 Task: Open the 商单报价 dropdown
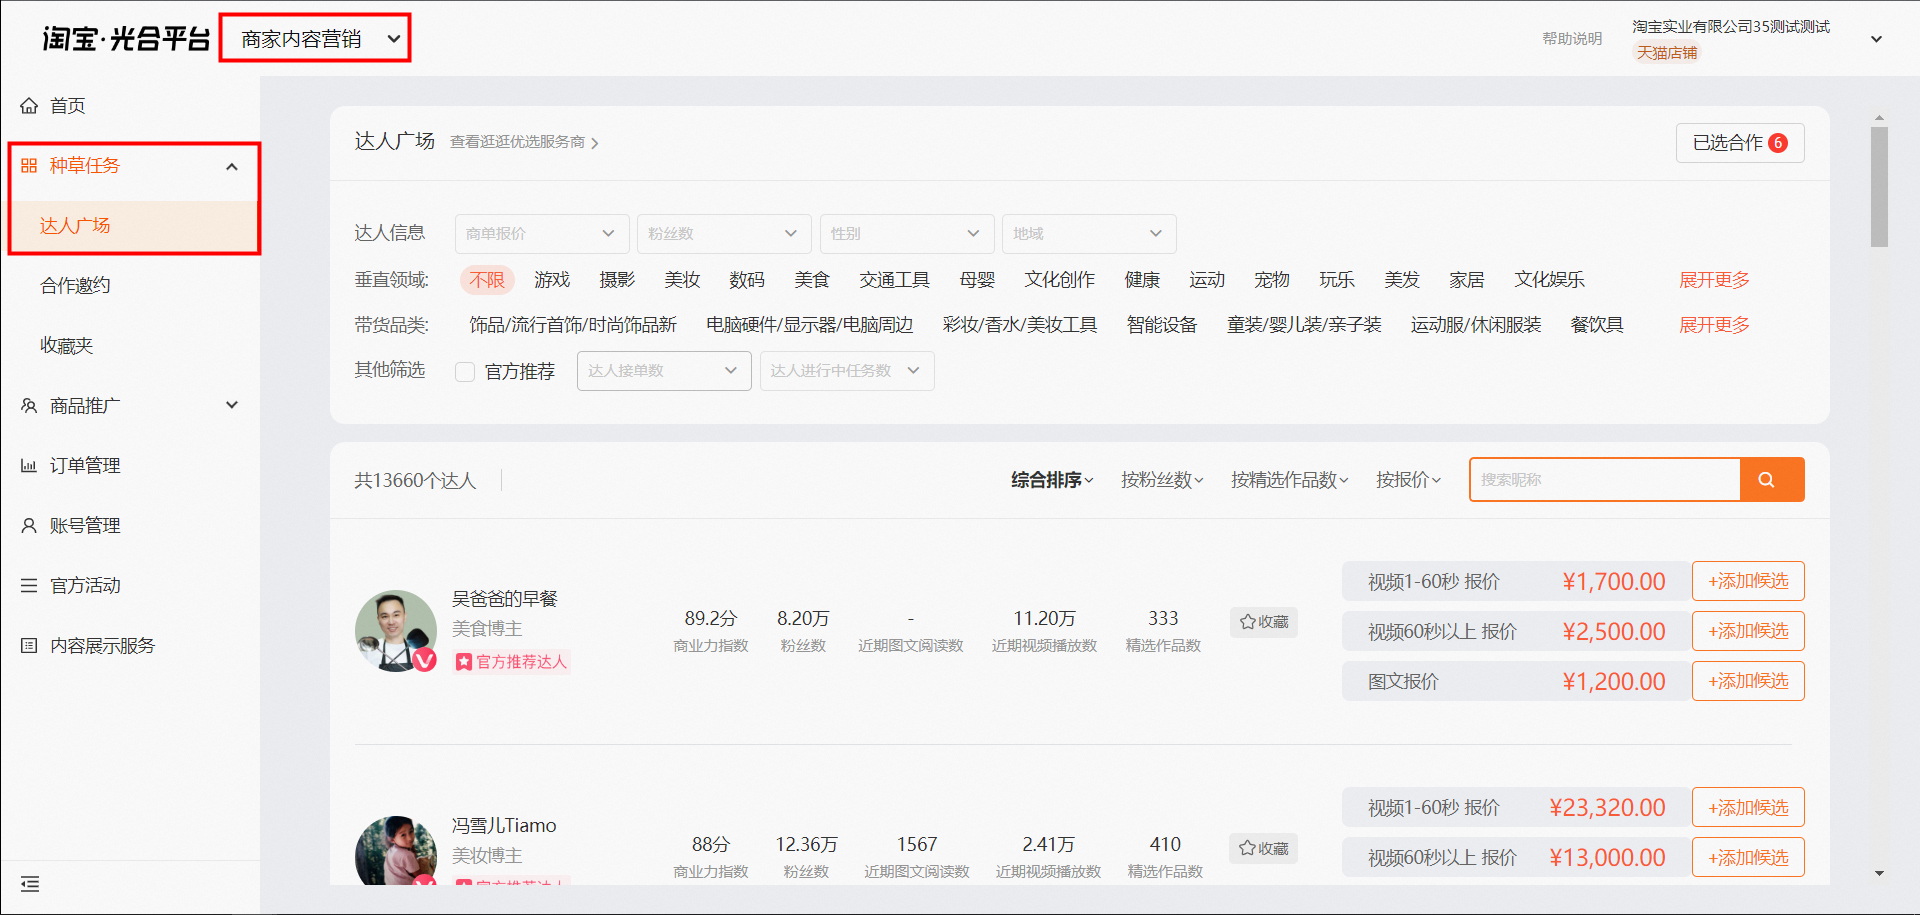click(x=542, y=234)
